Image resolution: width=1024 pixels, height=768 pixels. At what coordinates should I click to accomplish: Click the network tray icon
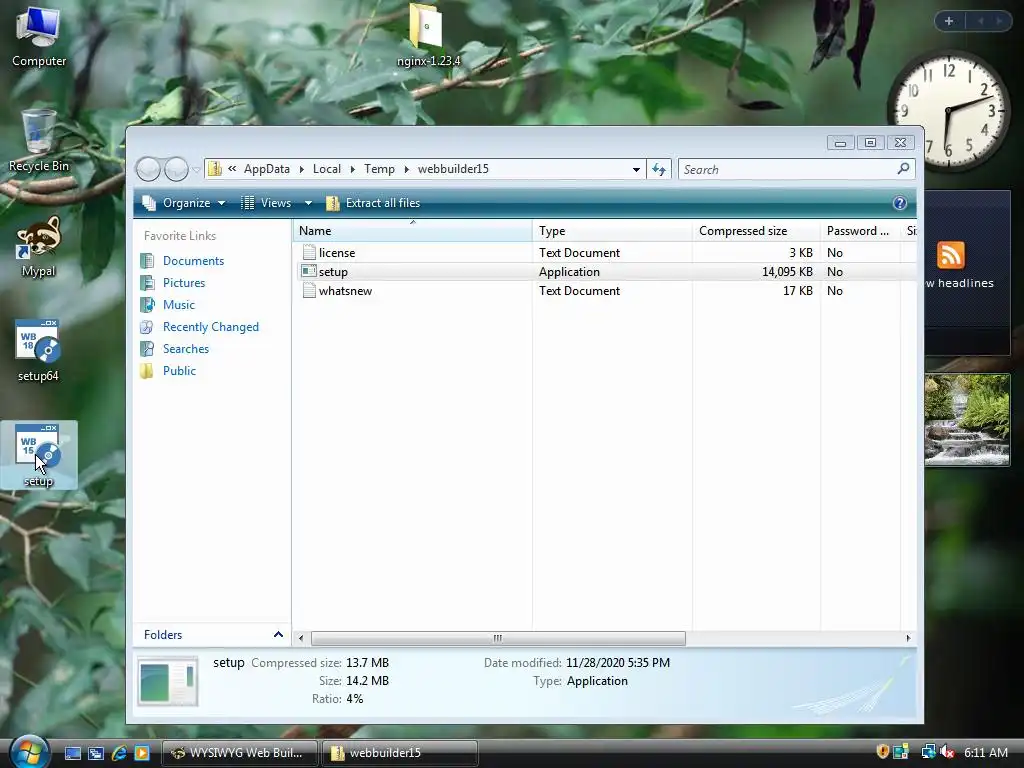pos(927,752)
